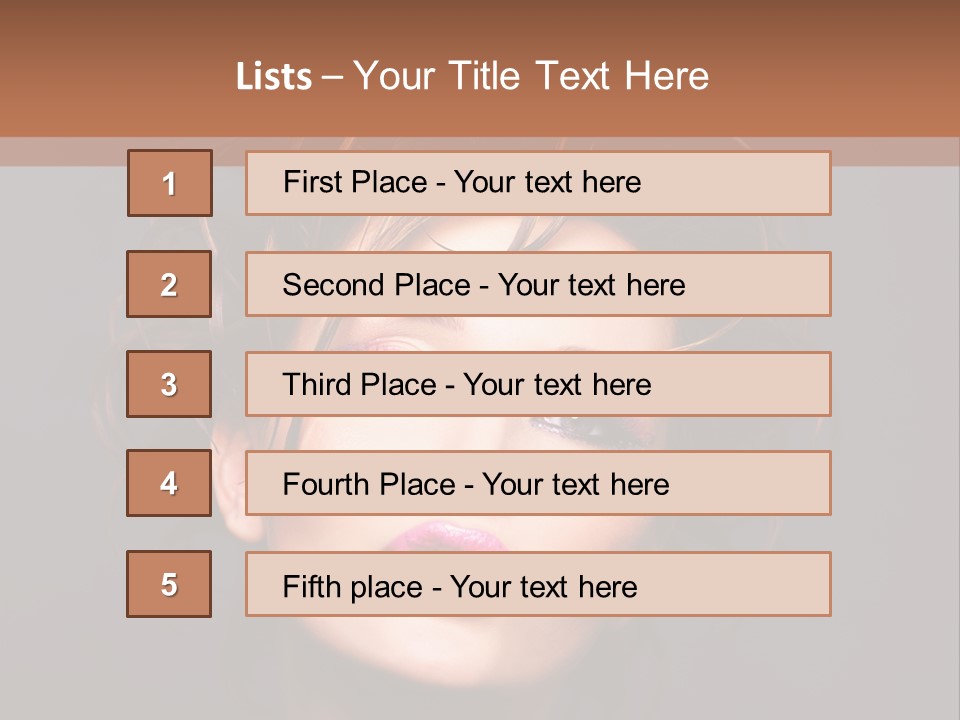Select 'Your Title Text Here' in the heading
This screenshot has width=960, height=720.
pos(531,77)
